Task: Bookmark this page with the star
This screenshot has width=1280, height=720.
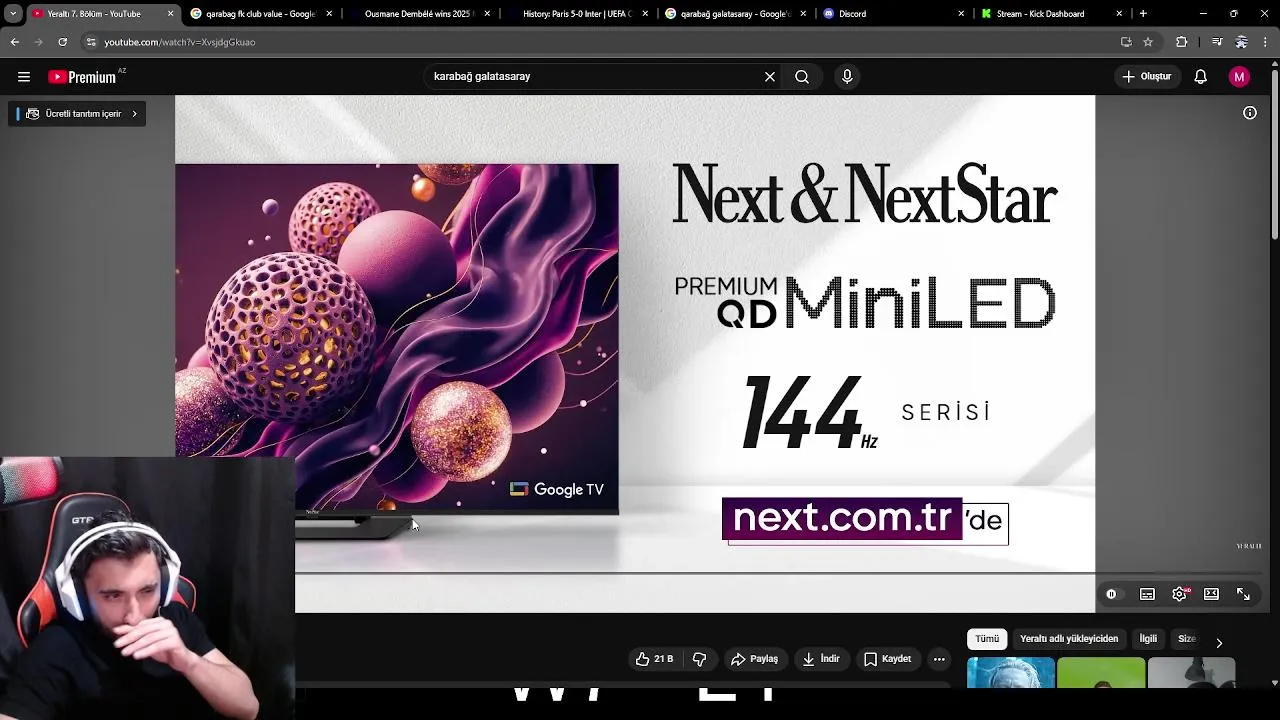Action: [1148, 42]
